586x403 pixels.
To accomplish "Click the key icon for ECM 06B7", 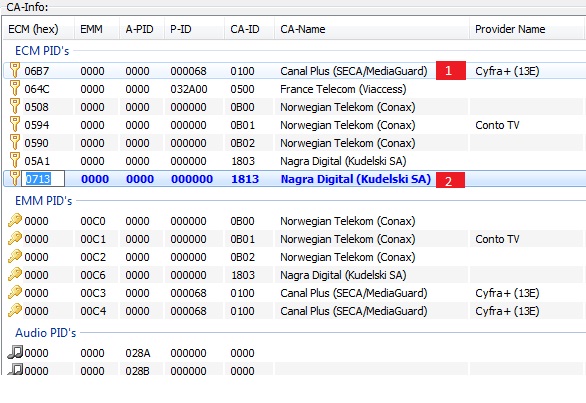I will [15, 71].
